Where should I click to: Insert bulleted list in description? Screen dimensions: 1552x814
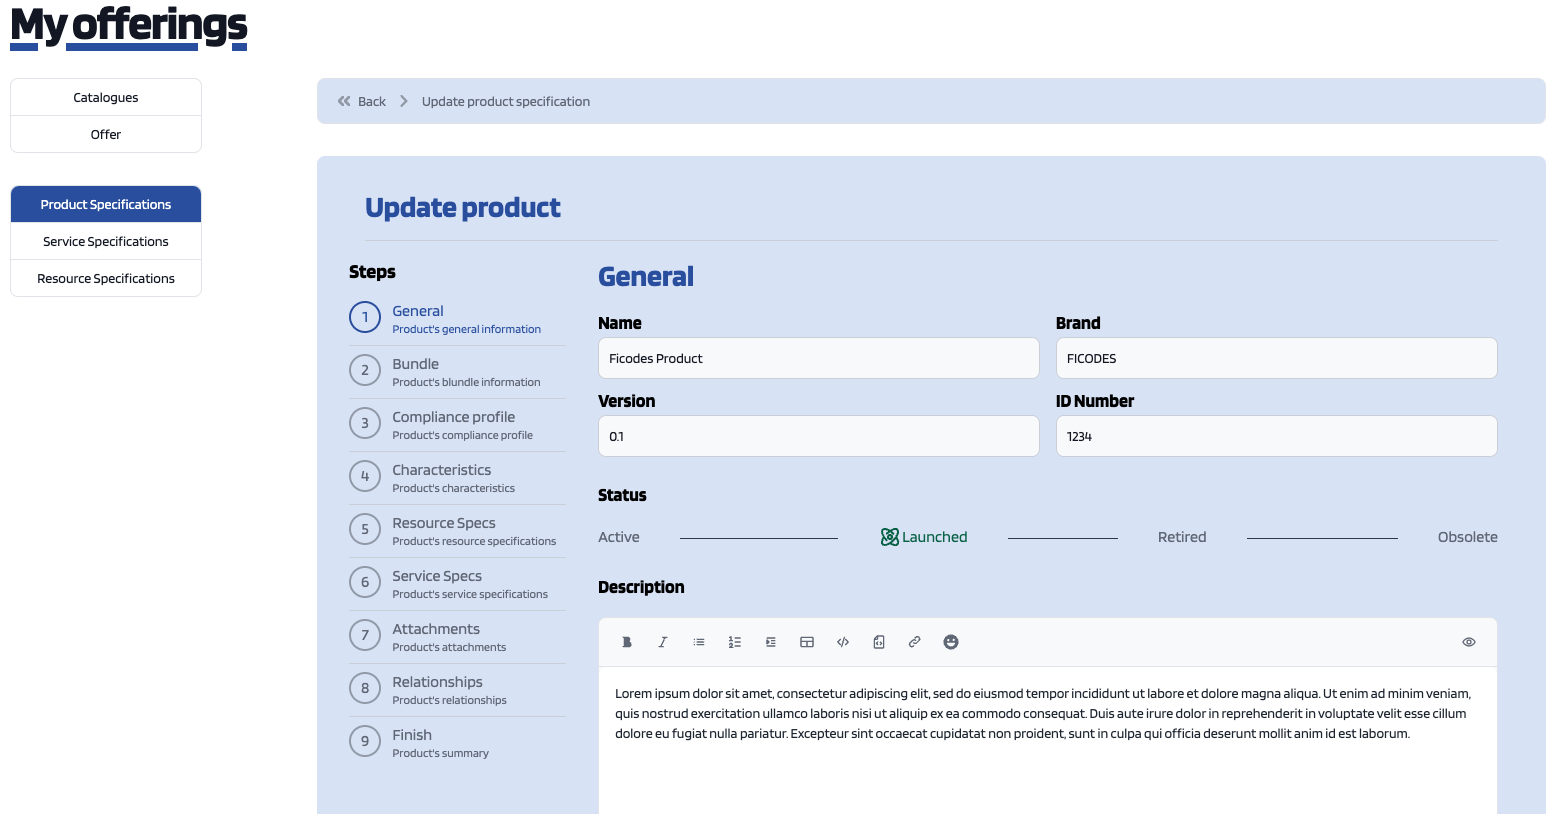coord(699,642)
